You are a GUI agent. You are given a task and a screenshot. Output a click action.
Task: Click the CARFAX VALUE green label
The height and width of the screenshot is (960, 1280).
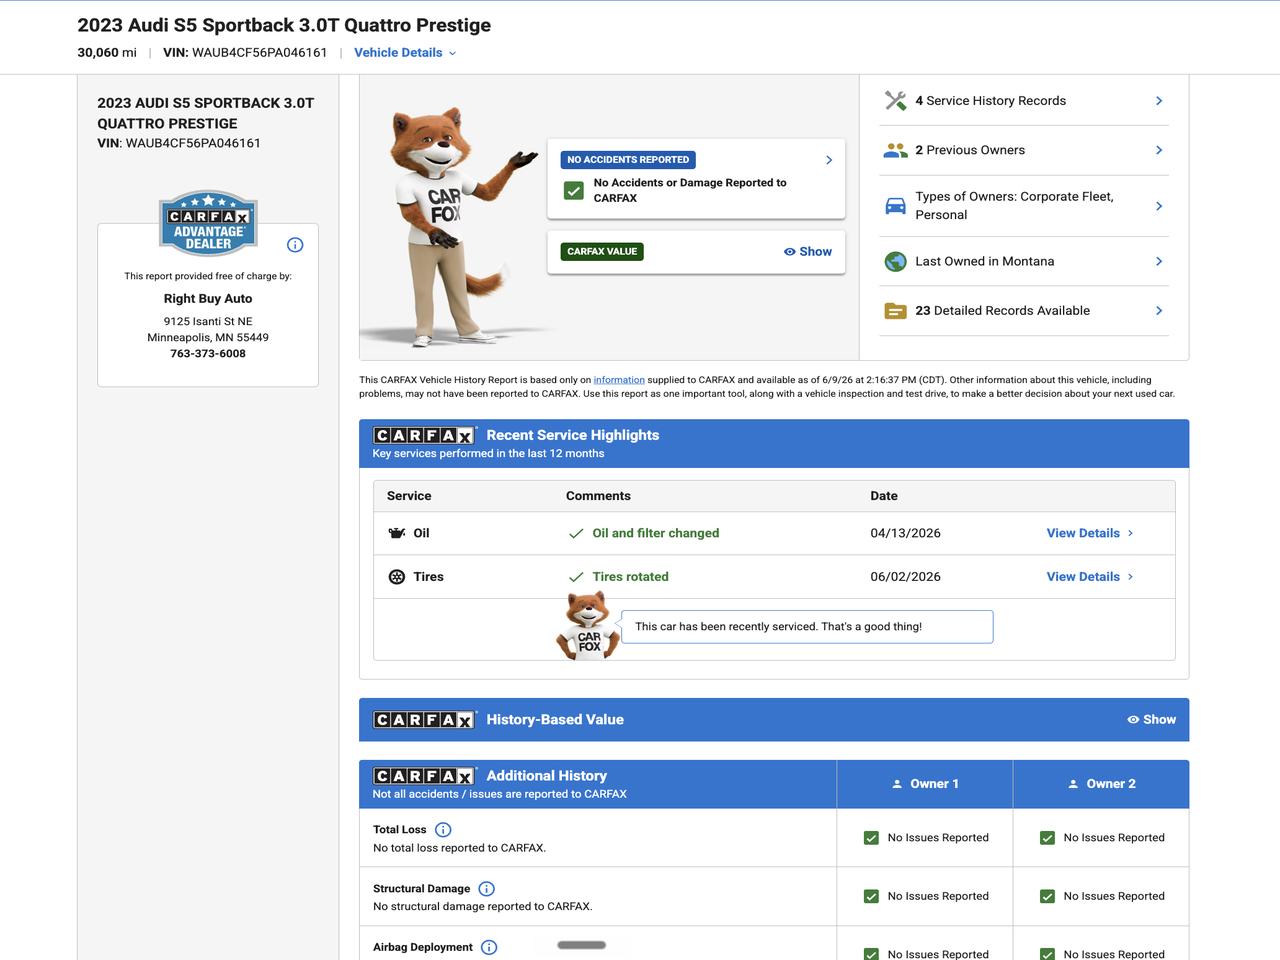602,252
